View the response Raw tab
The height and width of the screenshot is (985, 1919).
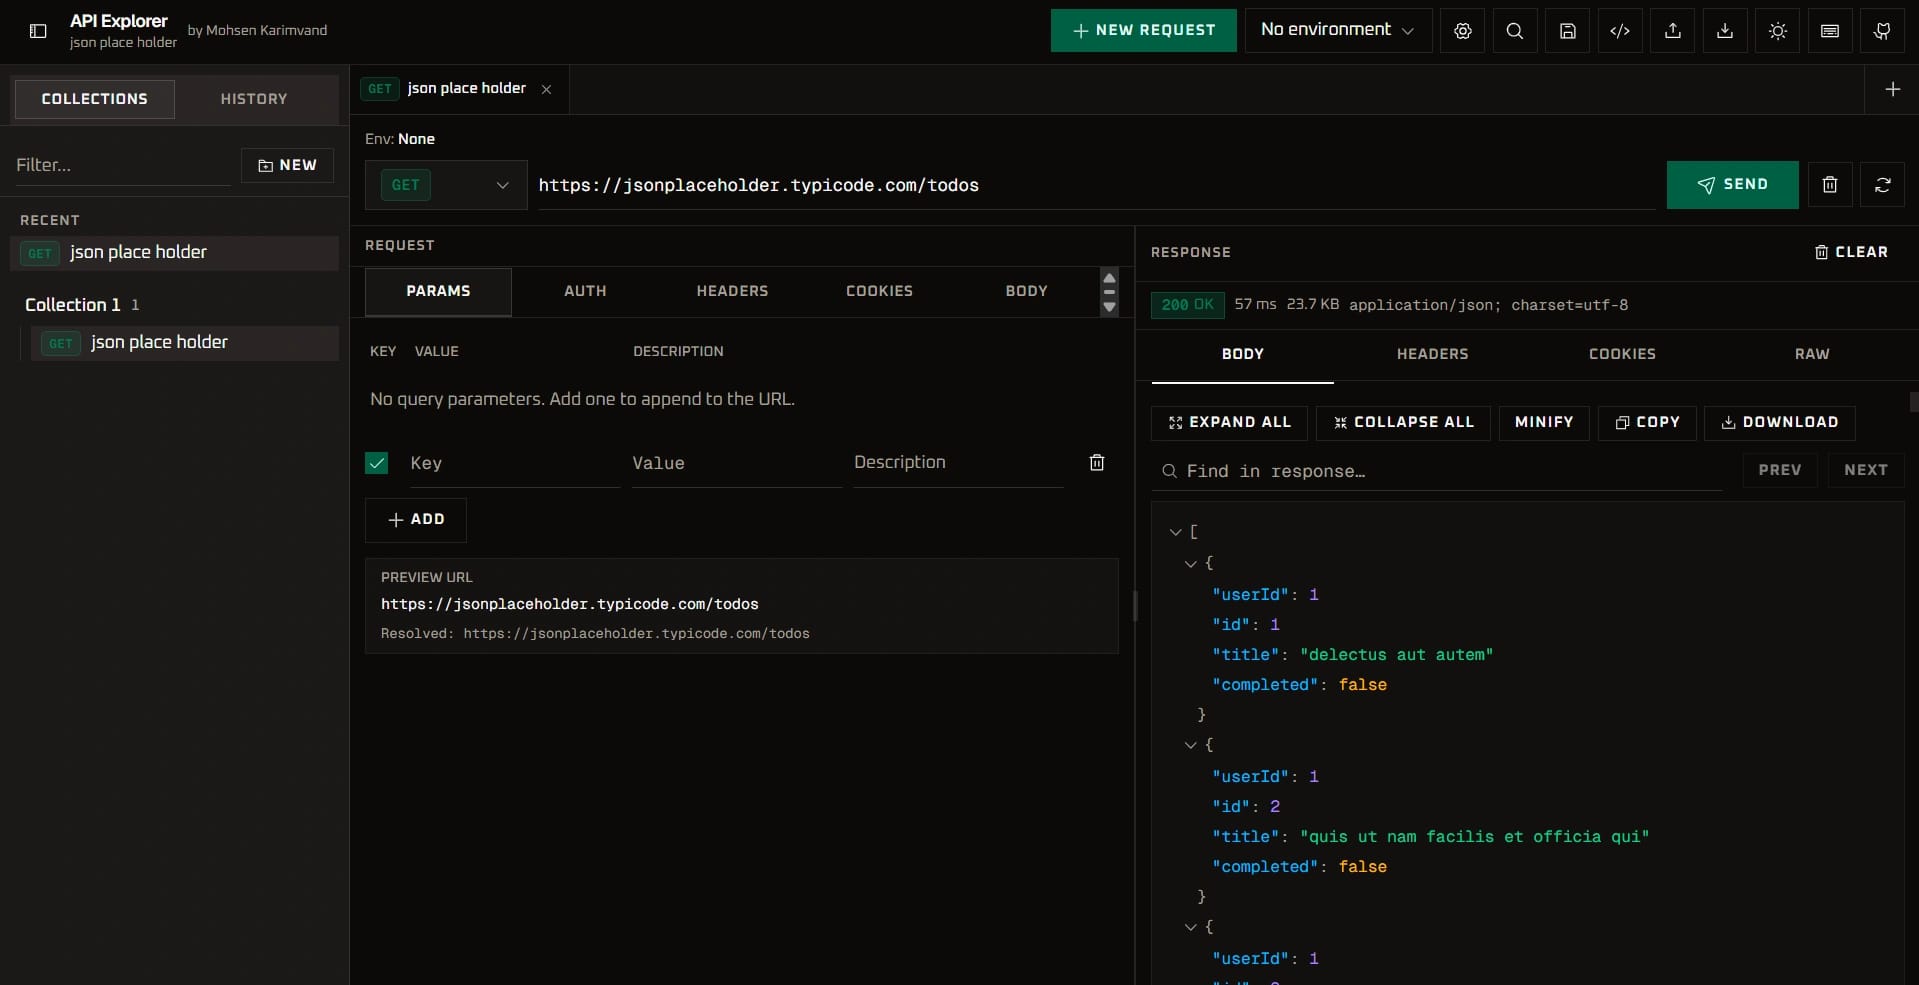(x=1811, y=354)
